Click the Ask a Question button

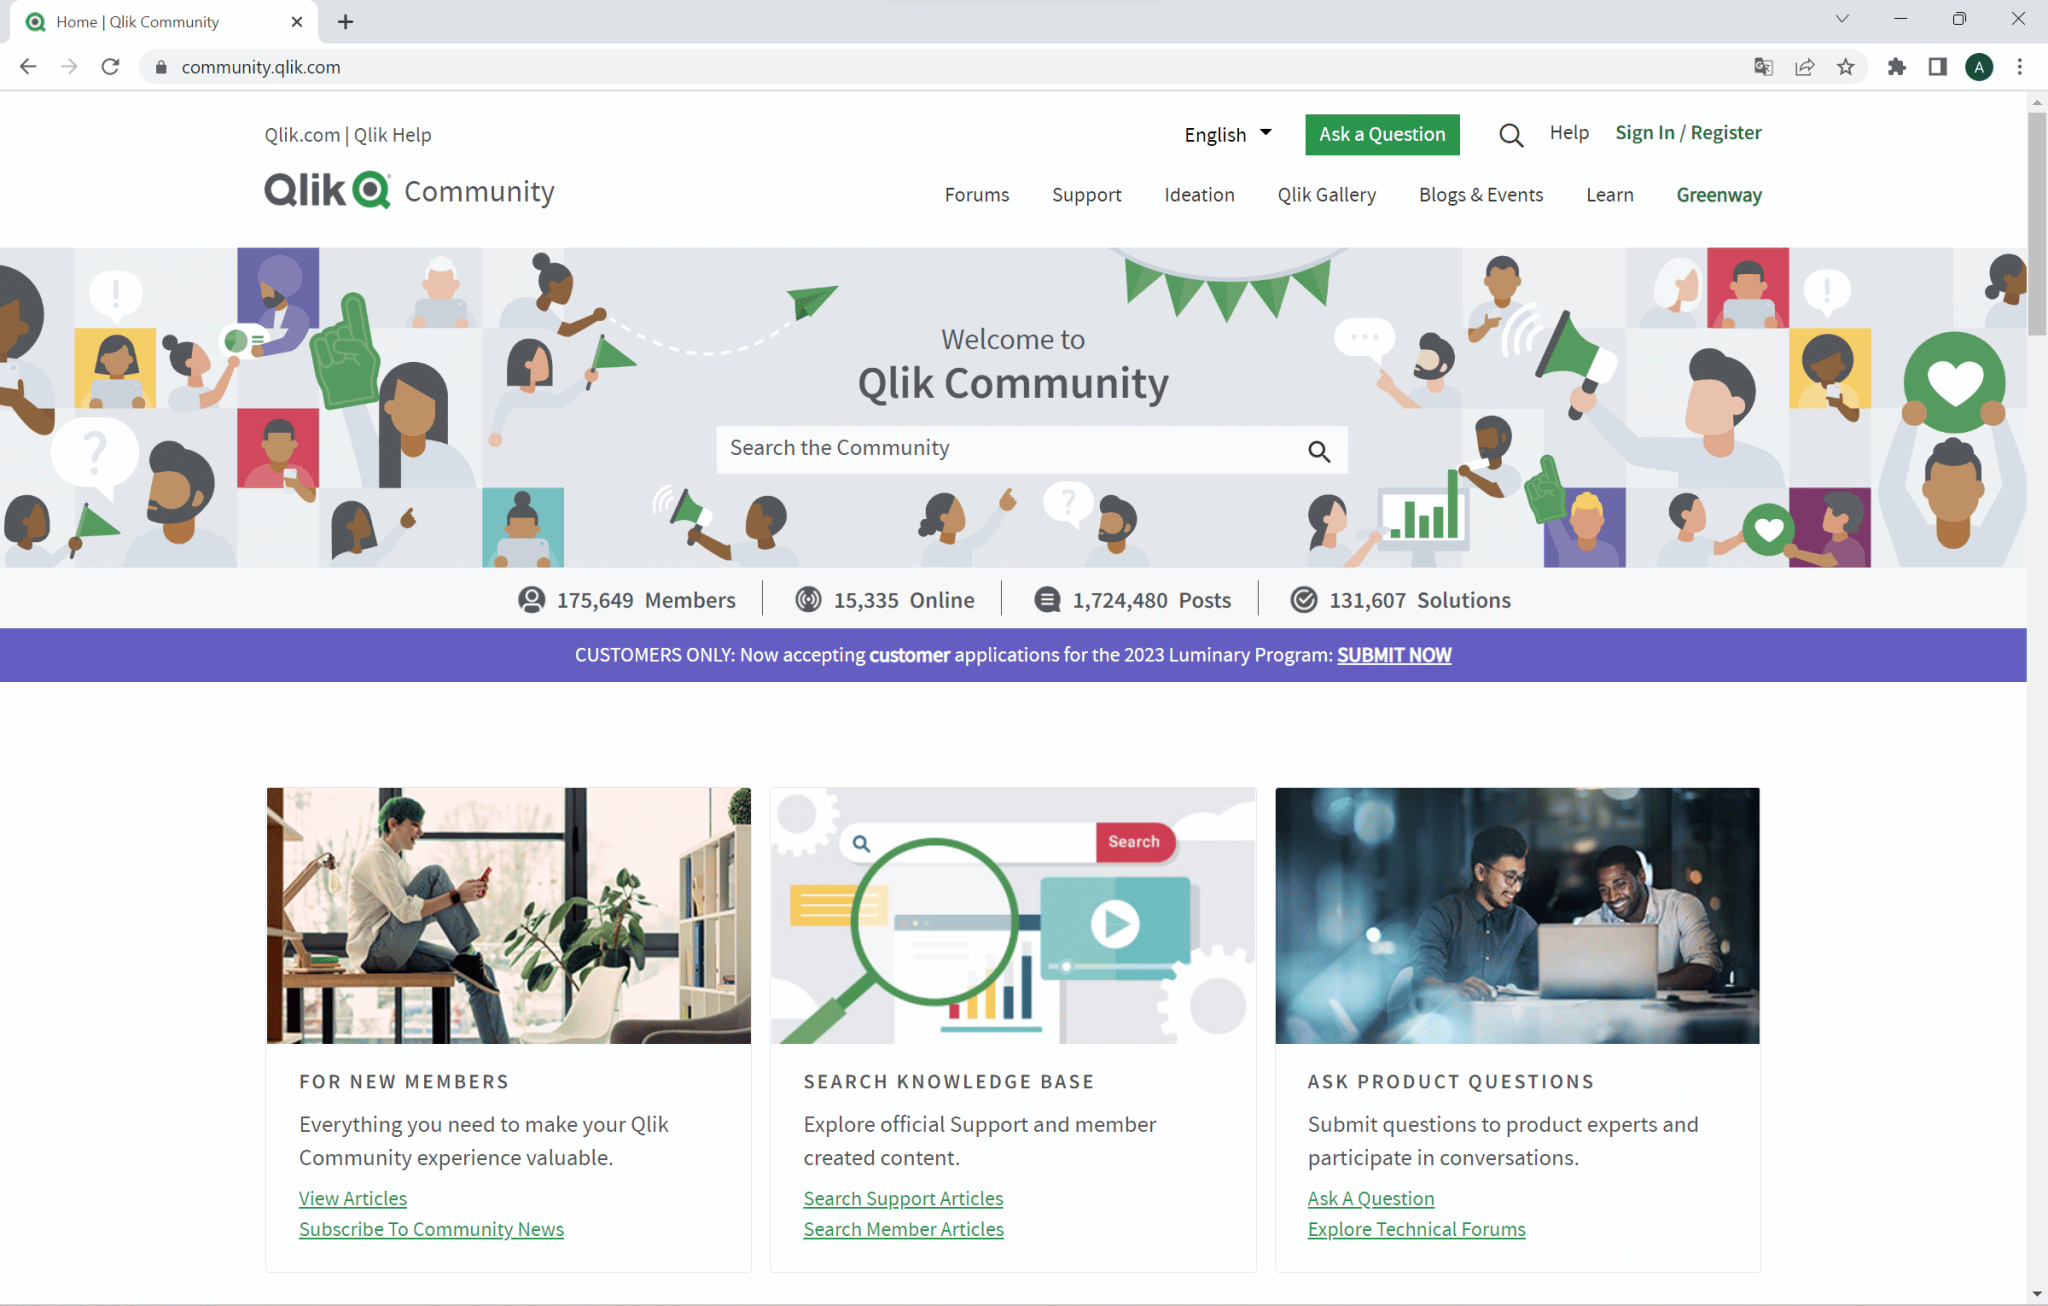(x=1381, y=134)
